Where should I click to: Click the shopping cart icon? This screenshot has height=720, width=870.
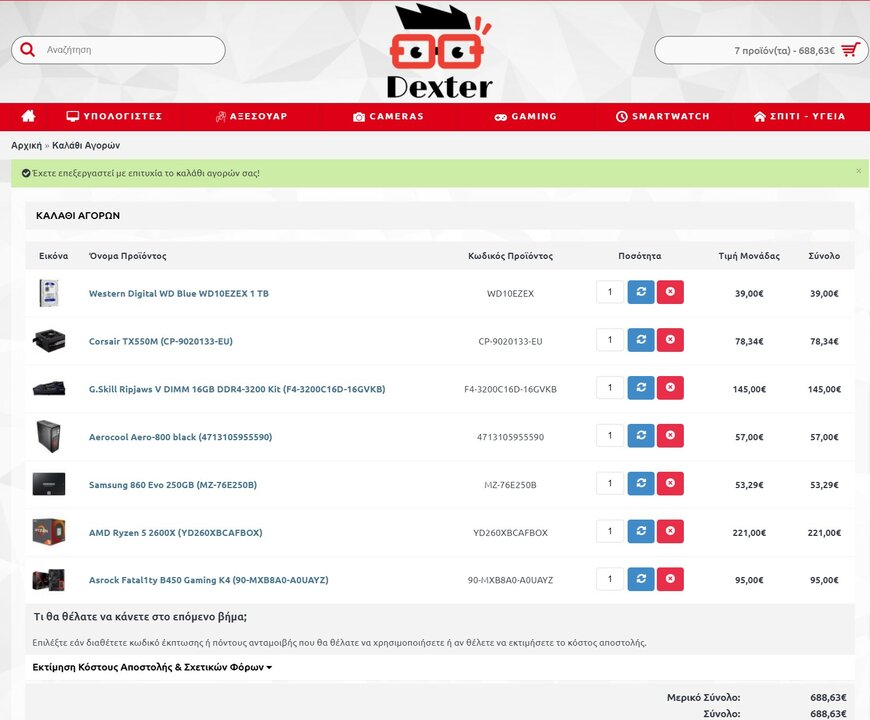point(850,50)
